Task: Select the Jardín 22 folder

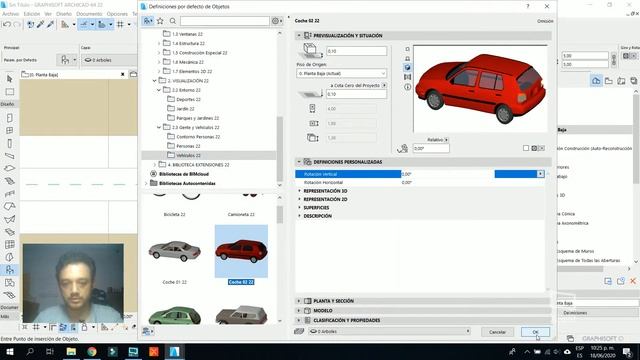Action: click(x=185, y=109)
